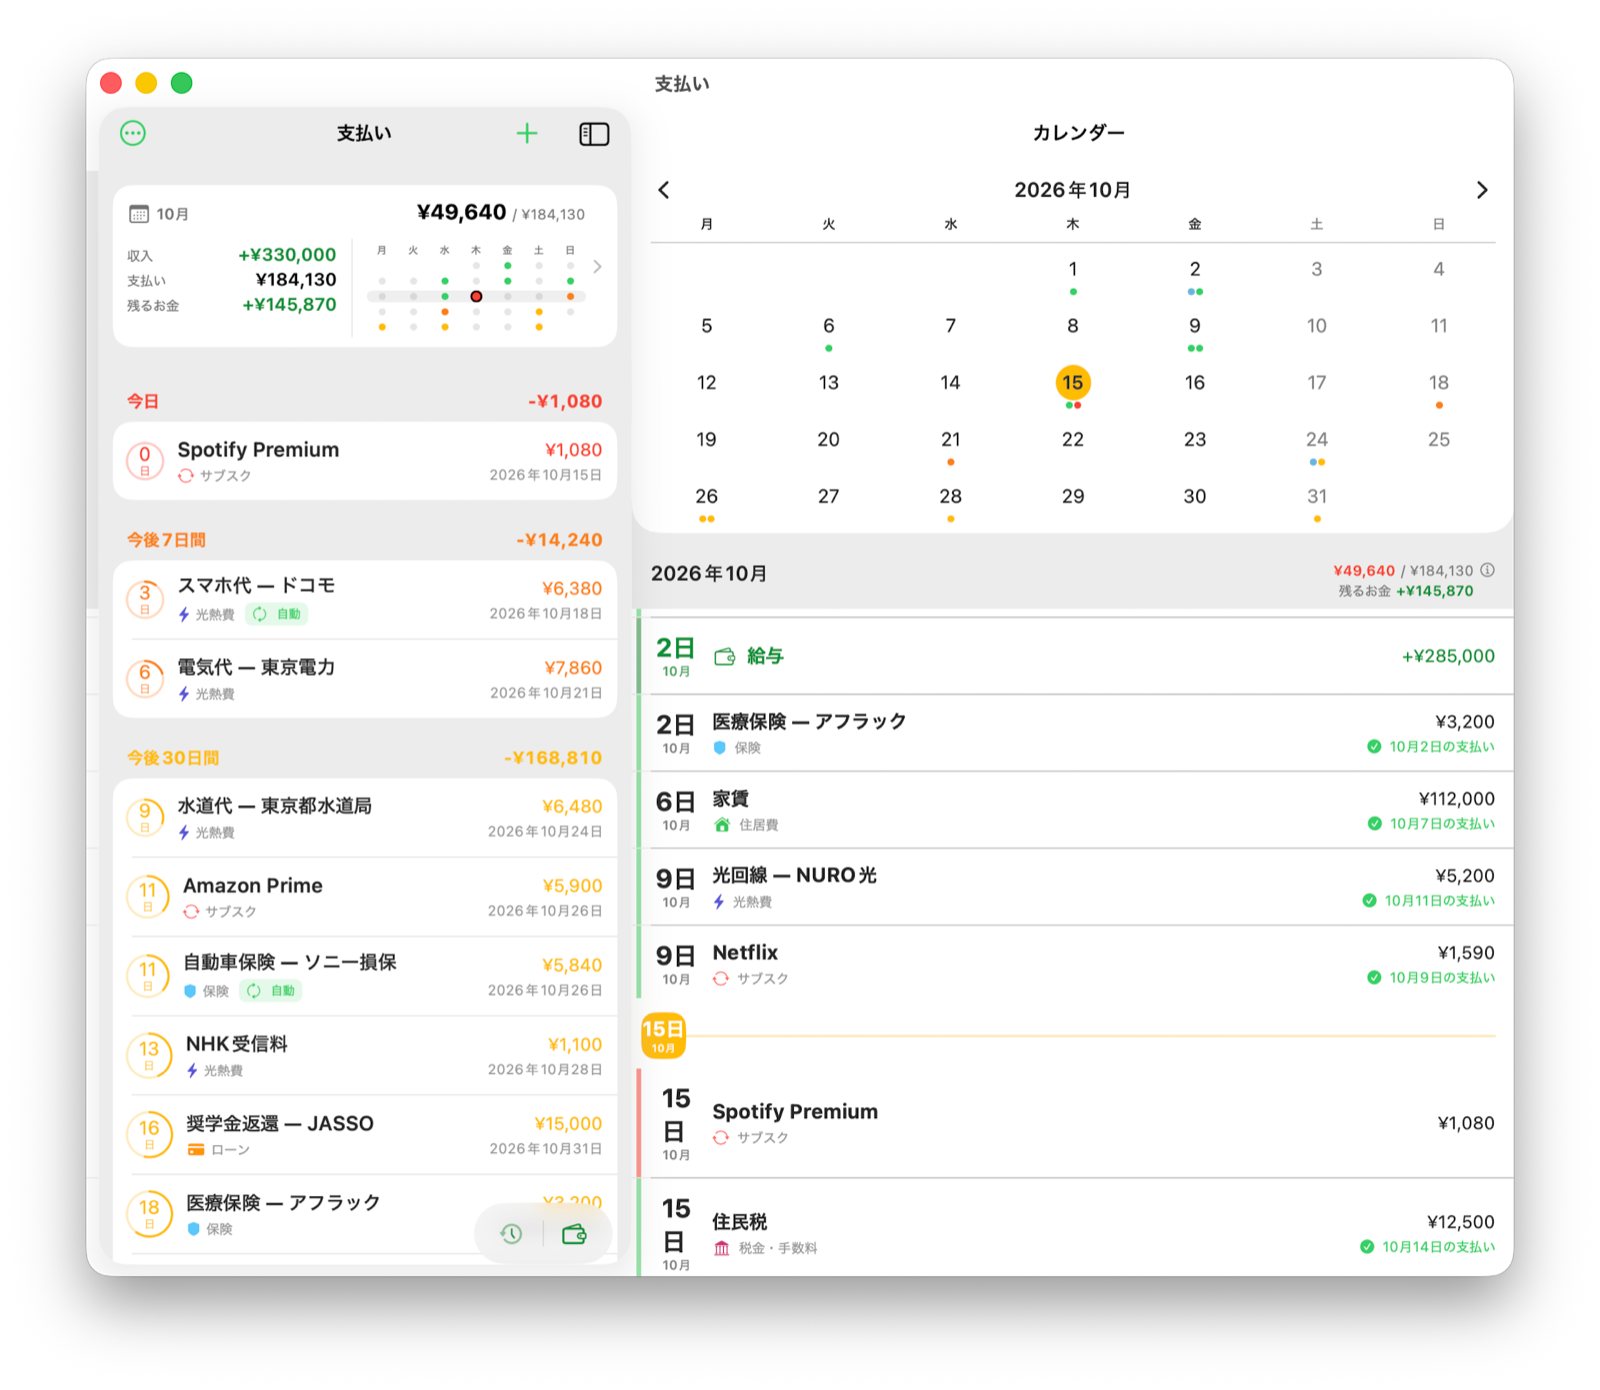1600x1390 pixels.
Task: Open the Spotify Premium payment in 今日
Action: (365, 461)
